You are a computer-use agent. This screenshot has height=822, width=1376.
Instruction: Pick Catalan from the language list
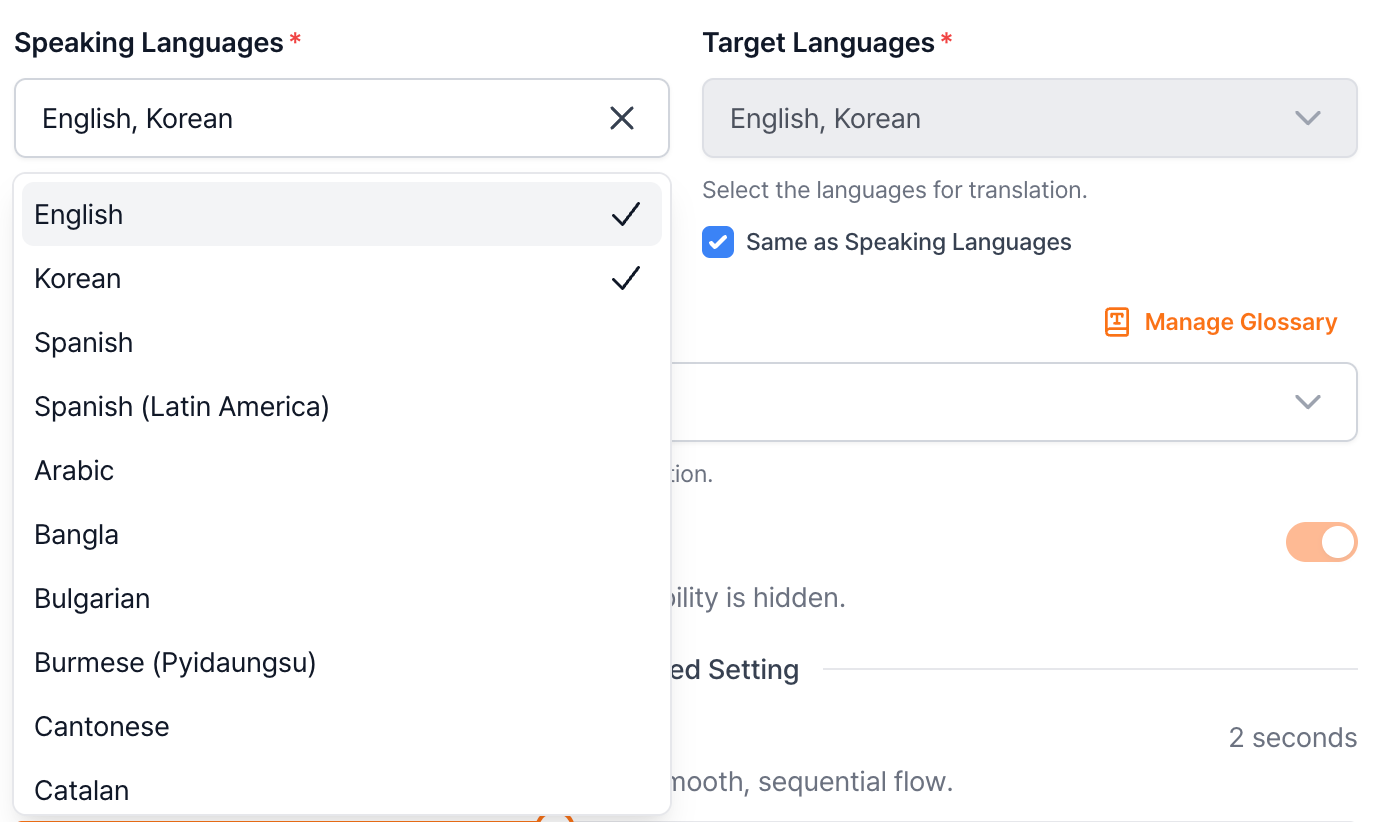click(x=82, y=791)
